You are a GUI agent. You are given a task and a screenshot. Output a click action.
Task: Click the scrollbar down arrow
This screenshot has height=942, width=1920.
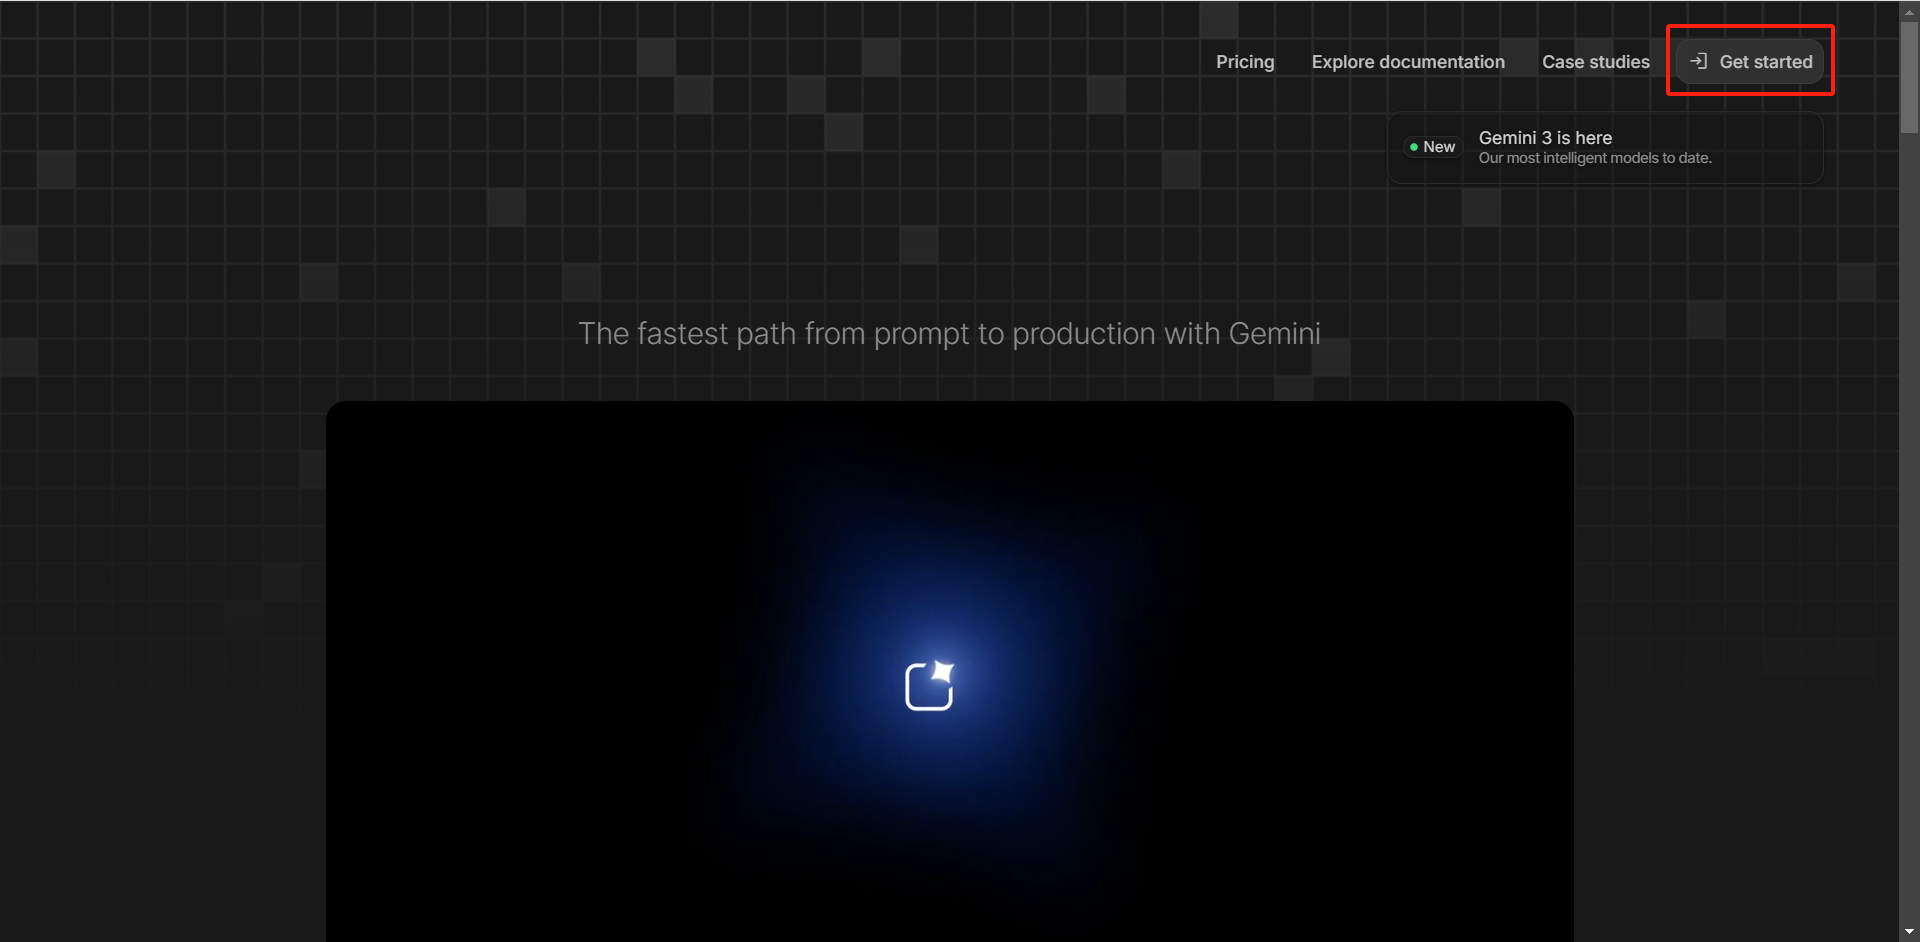(x=1909, y=932)
